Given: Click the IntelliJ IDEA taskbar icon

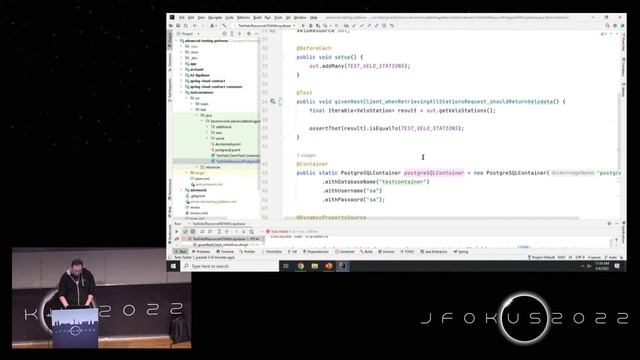Looking at the screenshot, I should point(342,266).
